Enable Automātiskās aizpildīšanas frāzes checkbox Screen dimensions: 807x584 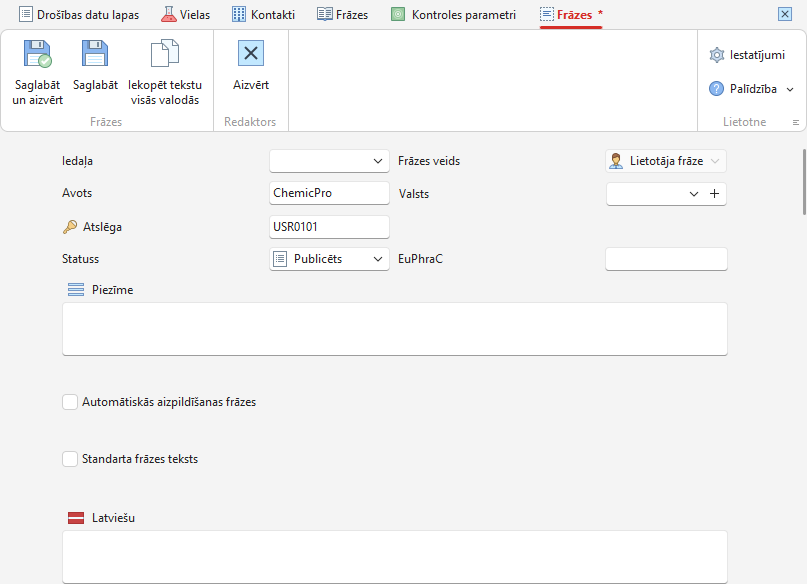coord(70,402)
